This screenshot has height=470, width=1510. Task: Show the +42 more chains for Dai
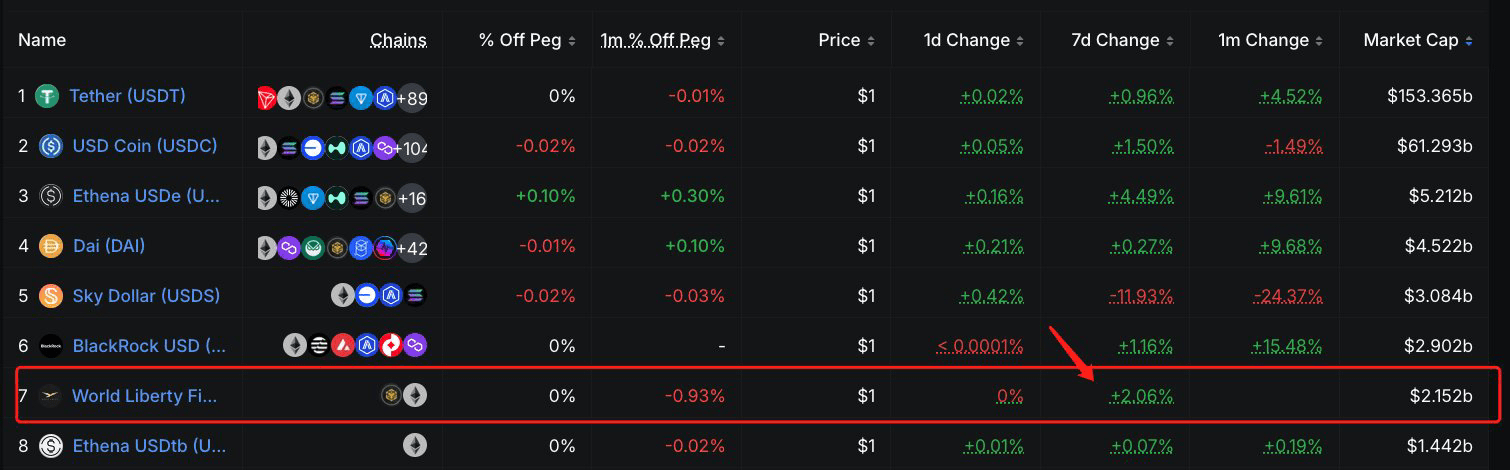[412, 248]
